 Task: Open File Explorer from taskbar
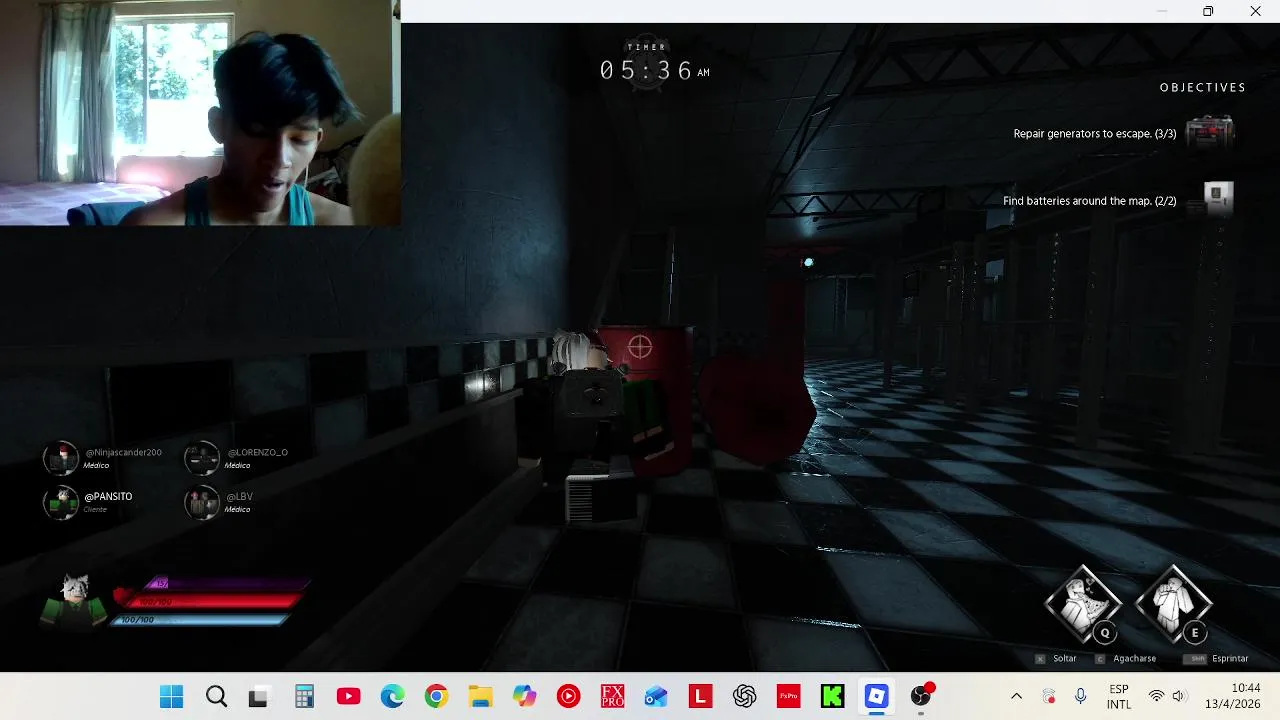[x=480, y=696]
